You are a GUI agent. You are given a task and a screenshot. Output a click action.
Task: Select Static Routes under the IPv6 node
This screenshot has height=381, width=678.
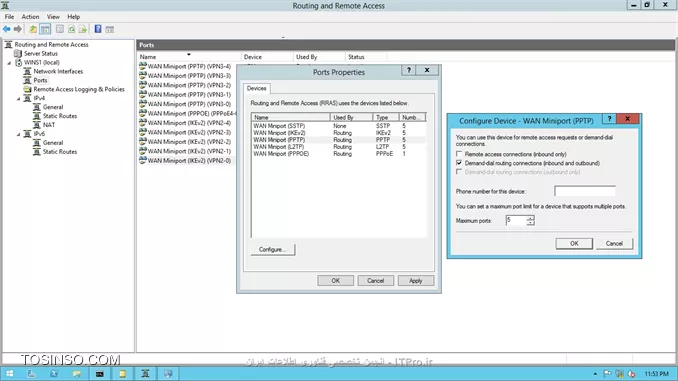[60, 151]
